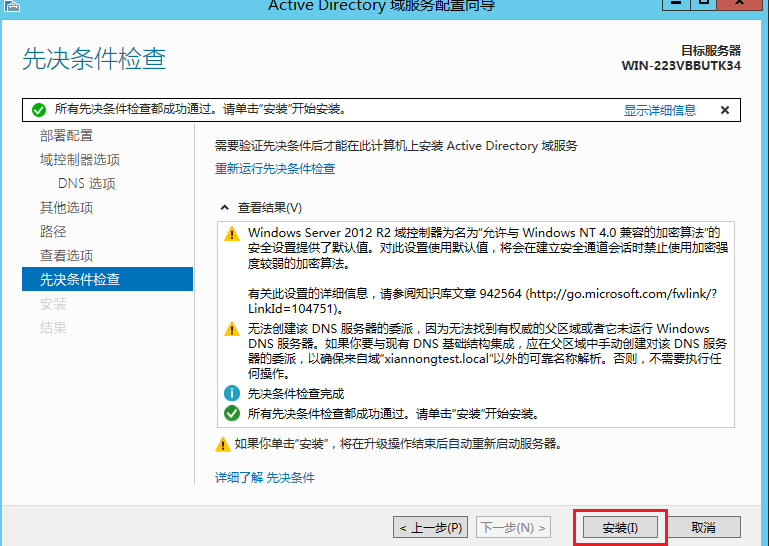
Task: Navigate to the 路径 step
Action: pos(53,232)
